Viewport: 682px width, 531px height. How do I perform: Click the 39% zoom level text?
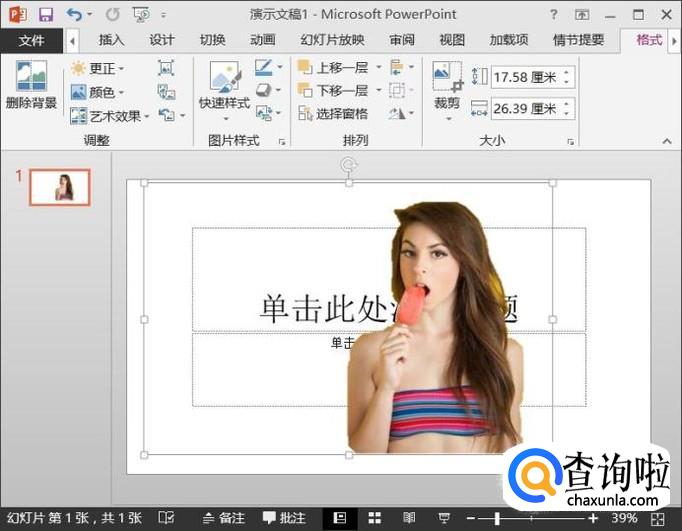click(x=624, y=518)
